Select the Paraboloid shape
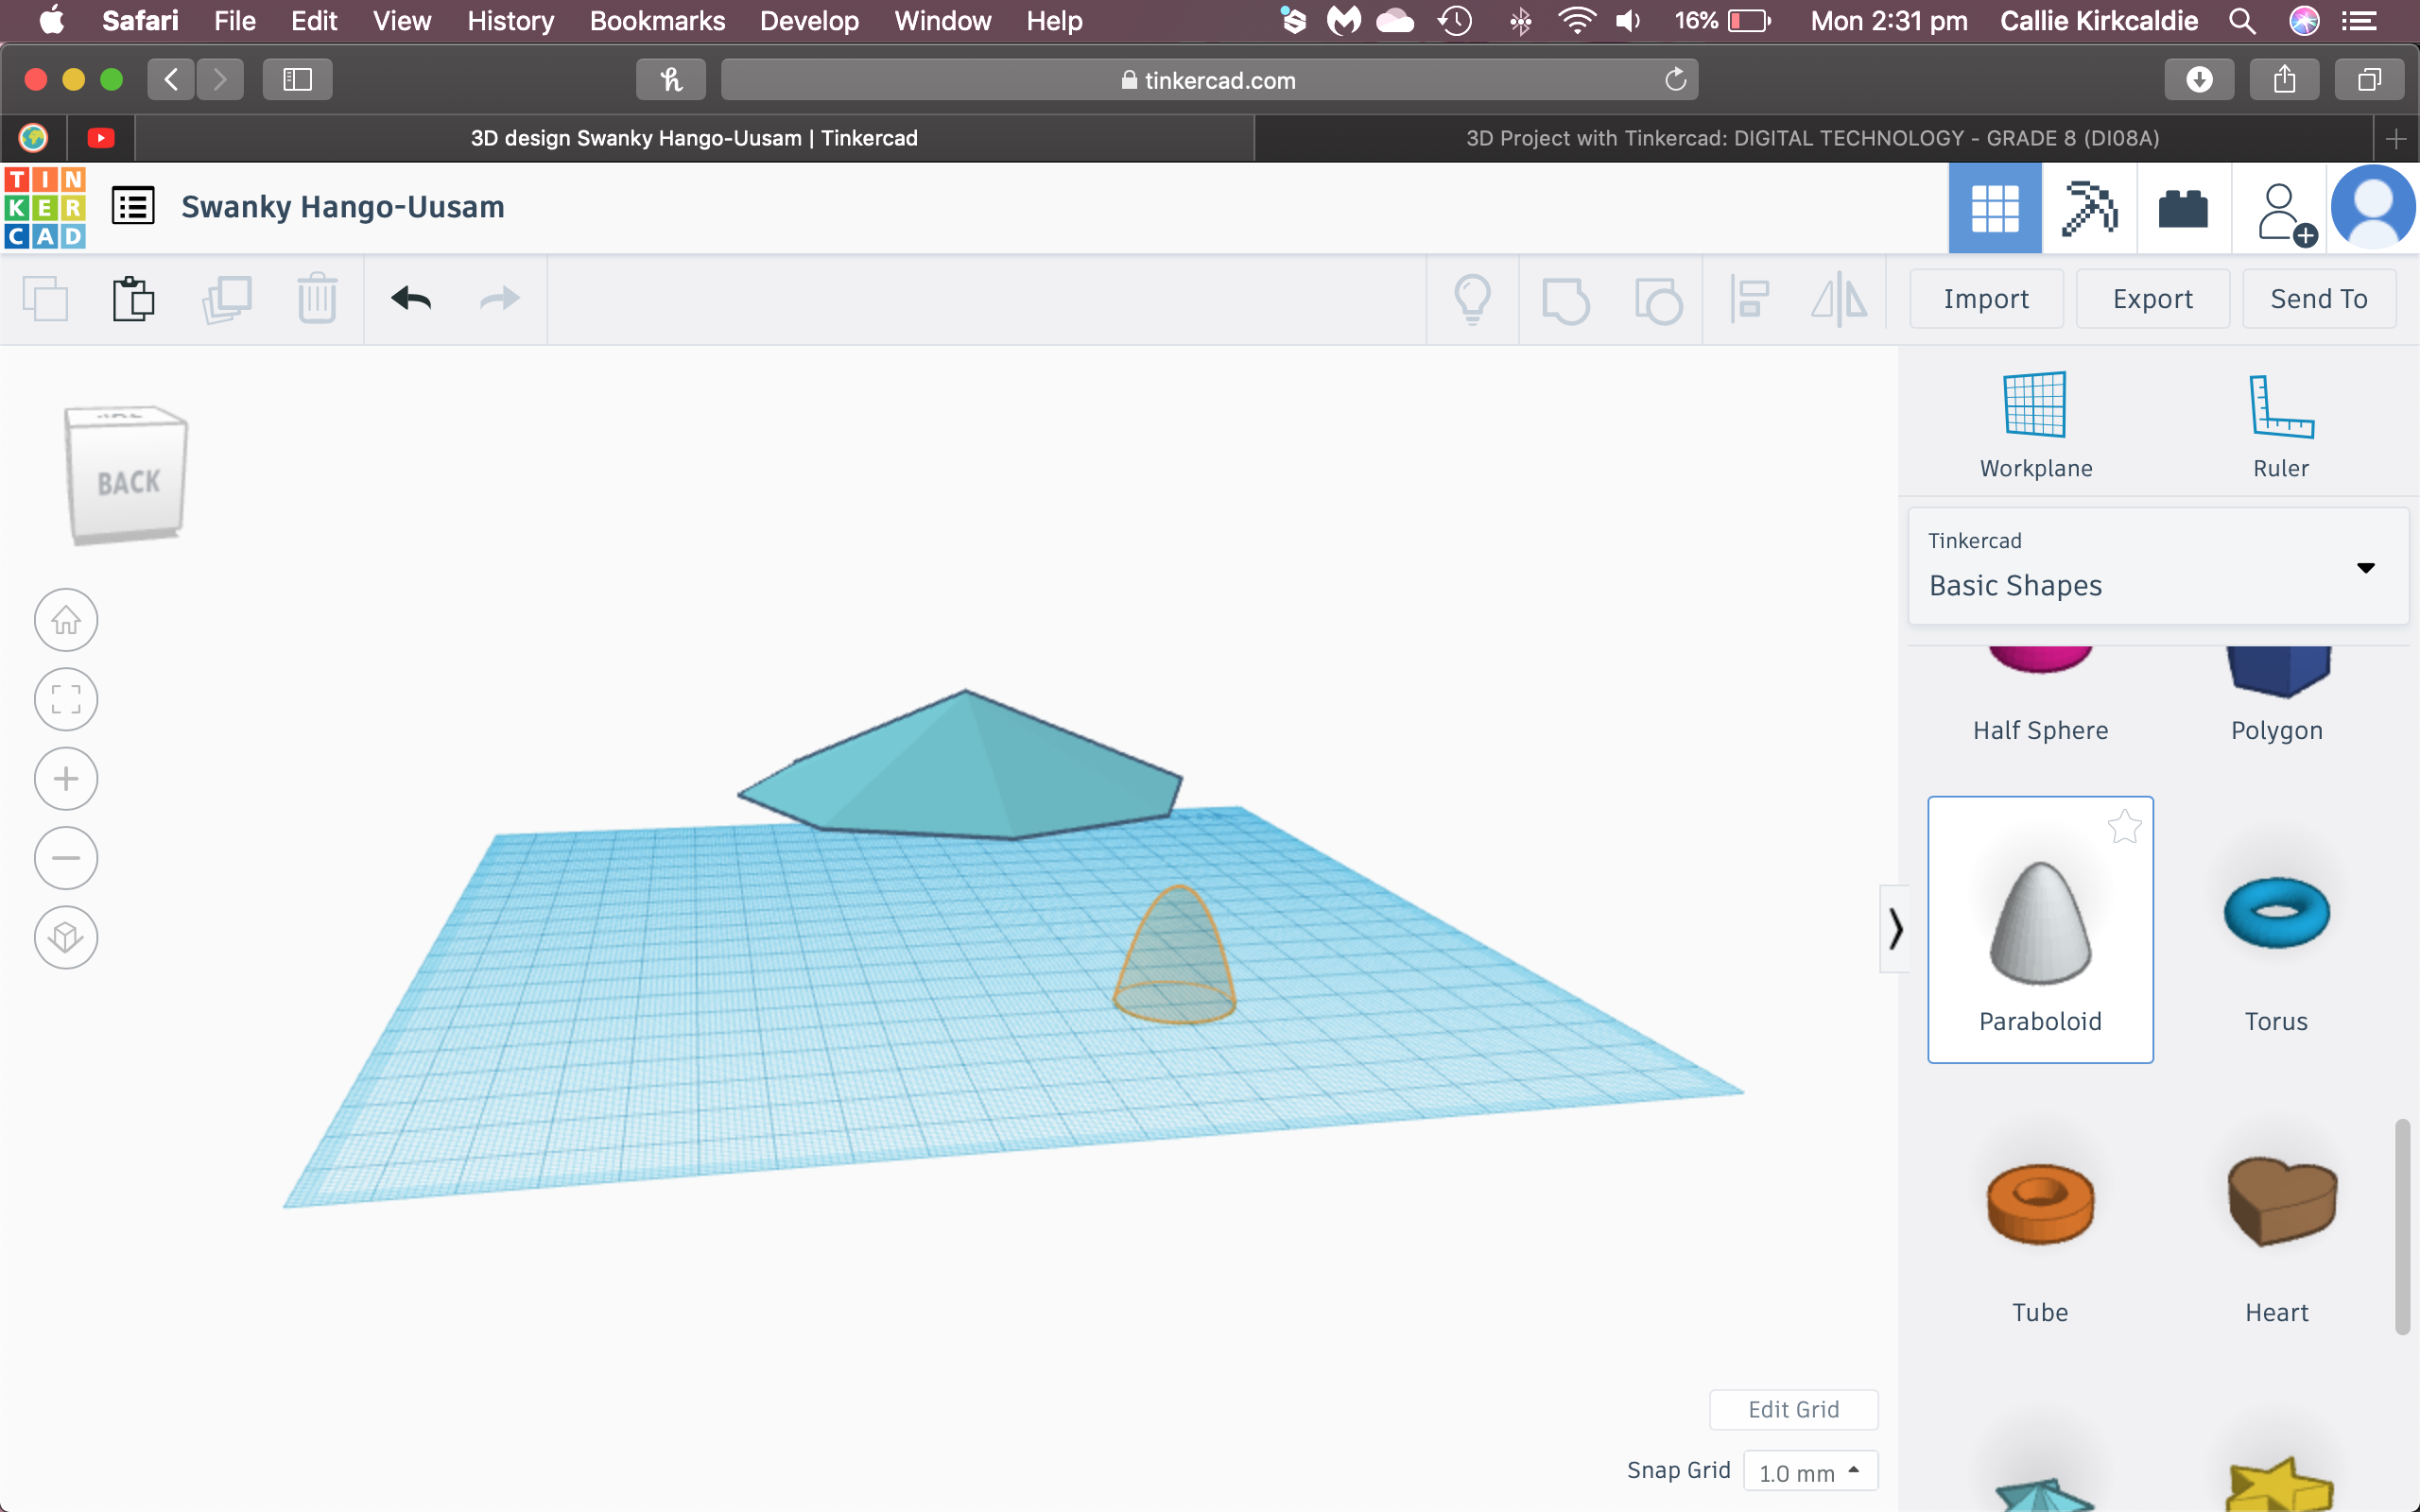Screen dimensions: 2420x1512 point(2040,930)
